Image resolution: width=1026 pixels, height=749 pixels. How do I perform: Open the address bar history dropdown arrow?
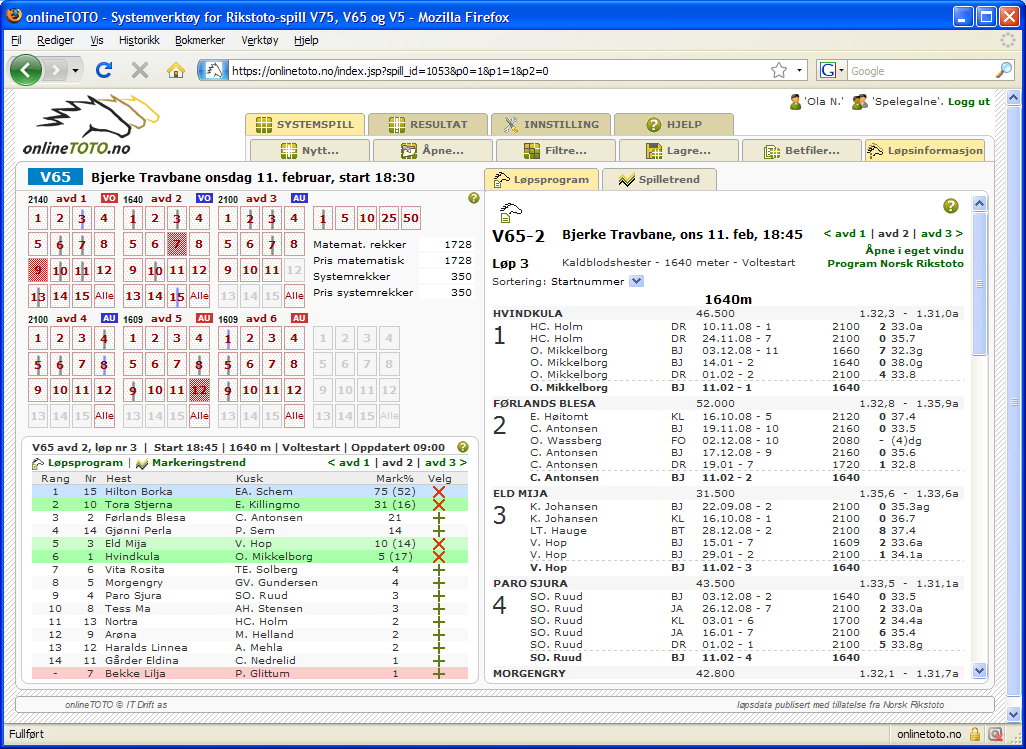799,71
